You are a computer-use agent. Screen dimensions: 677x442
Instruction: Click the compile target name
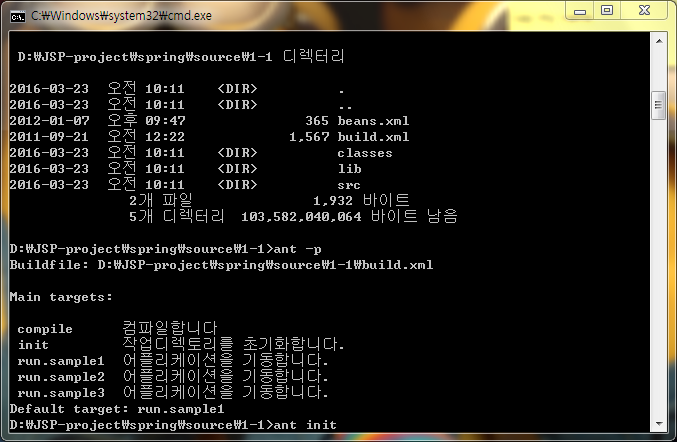click(45, 329)
